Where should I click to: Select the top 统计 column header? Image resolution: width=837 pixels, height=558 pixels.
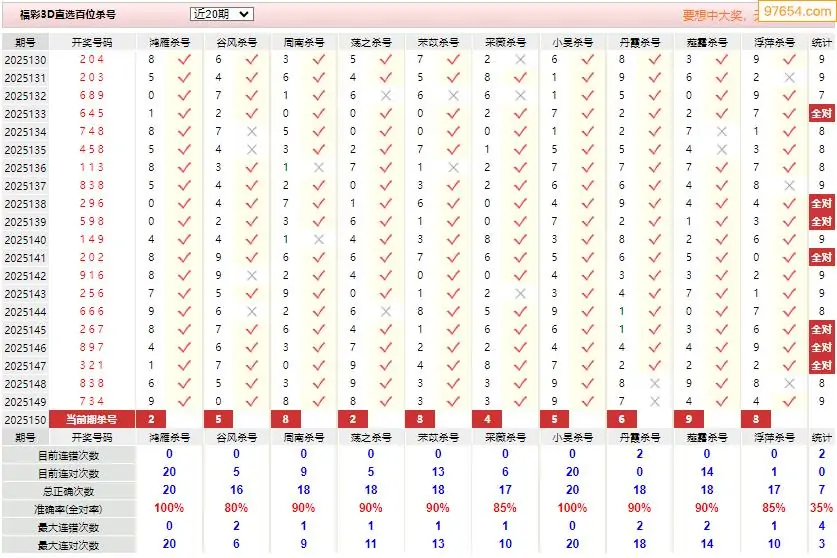click(822, 42)
